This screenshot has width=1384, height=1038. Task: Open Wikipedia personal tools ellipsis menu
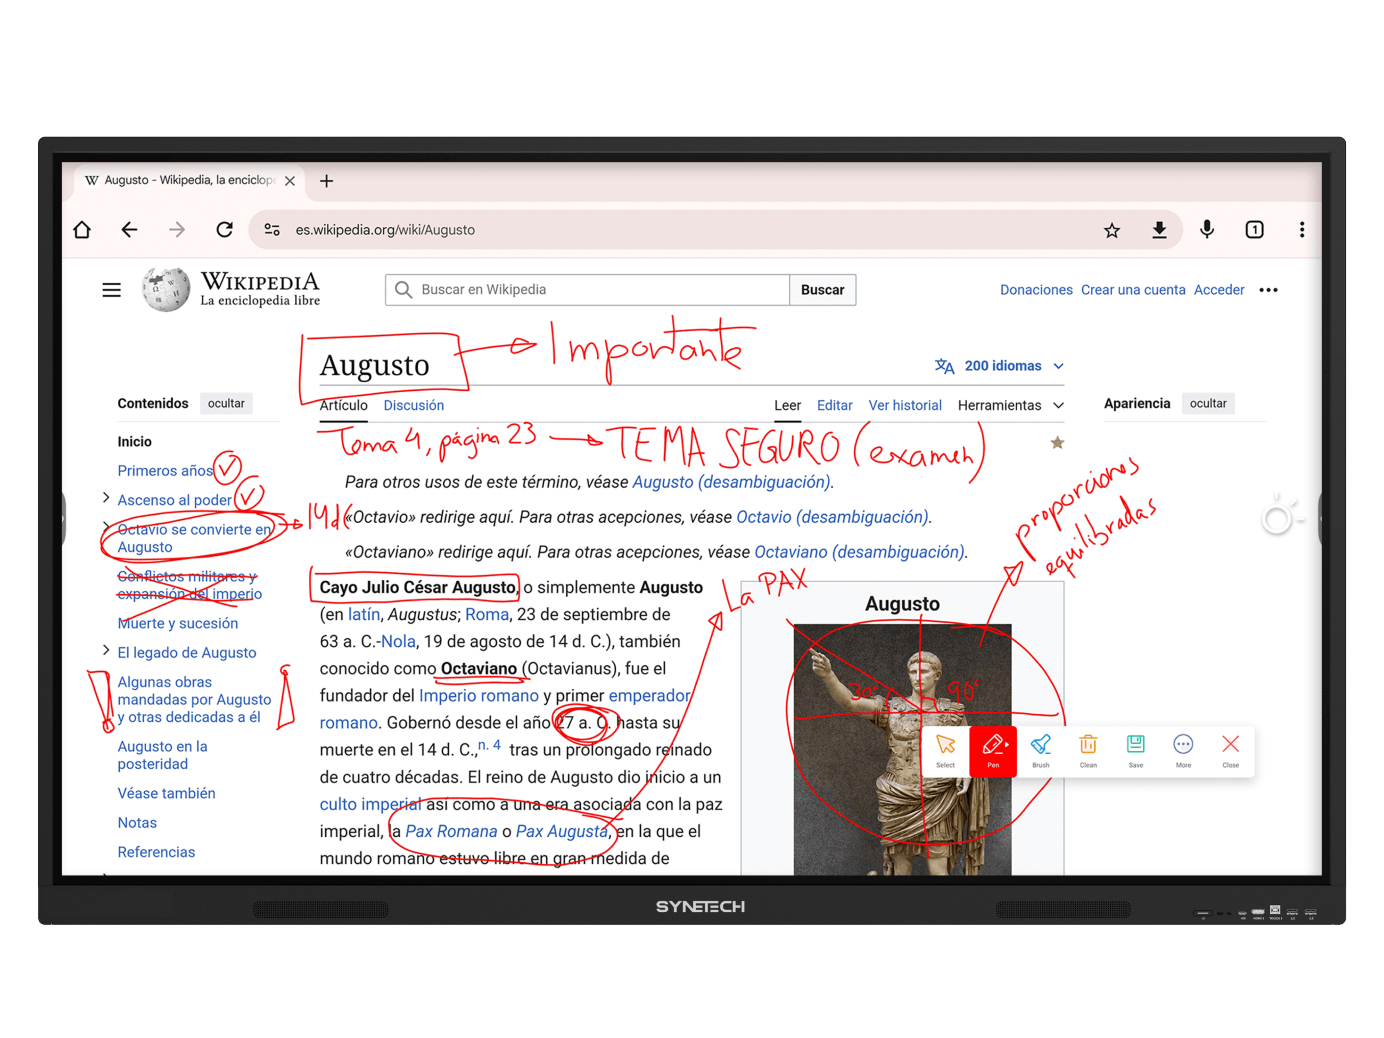pos(1268,290)
